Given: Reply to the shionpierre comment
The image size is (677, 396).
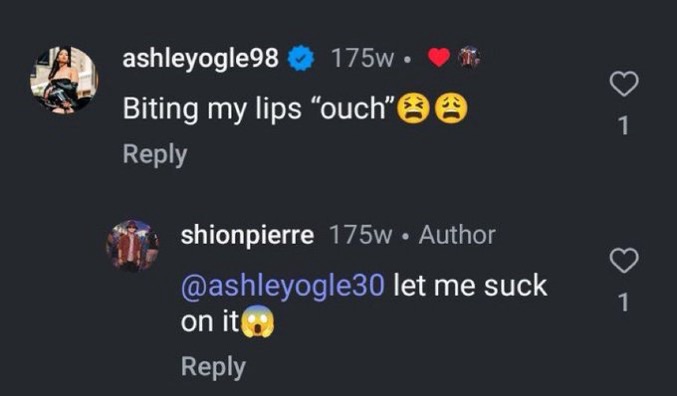Looking at the screenshot, I should click(213, 367).
